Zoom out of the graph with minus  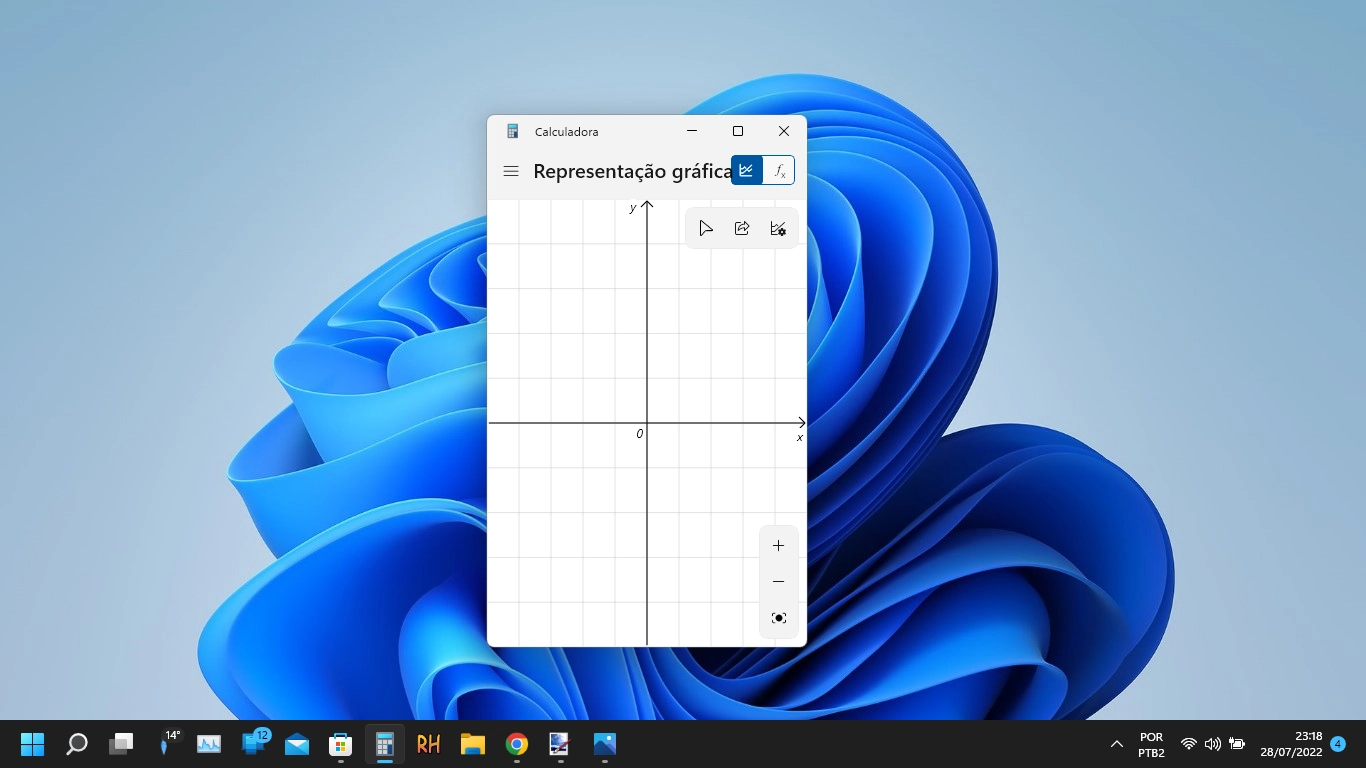[x=779, y=582]
